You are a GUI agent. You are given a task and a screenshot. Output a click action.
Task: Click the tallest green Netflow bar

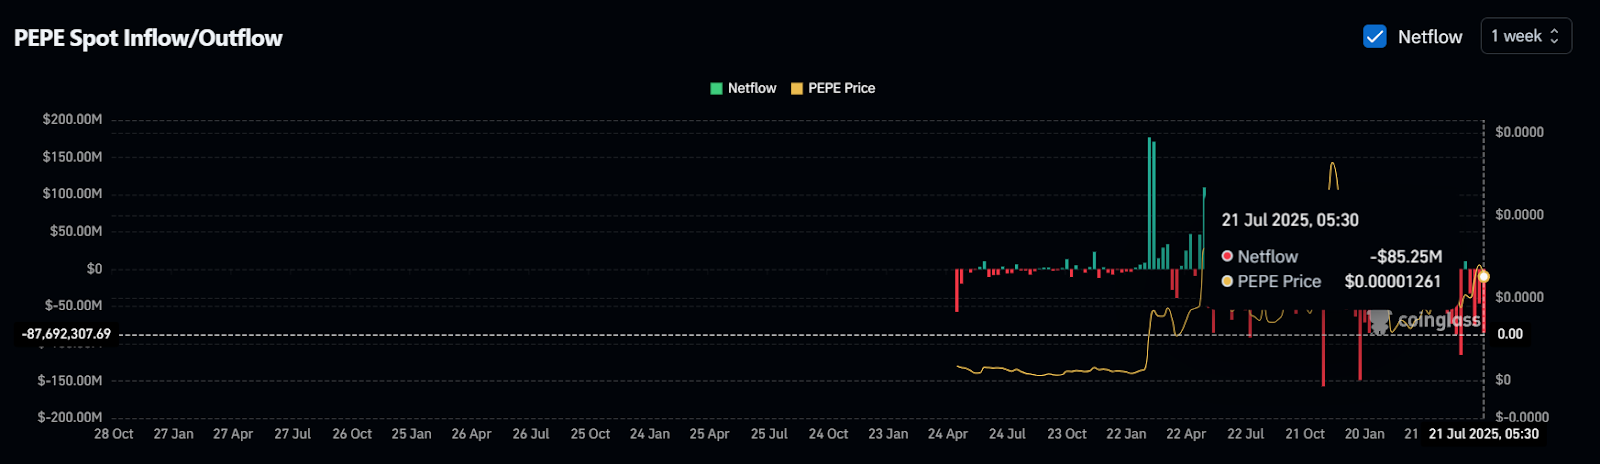pyautogui.click(x=1149, y=203)
